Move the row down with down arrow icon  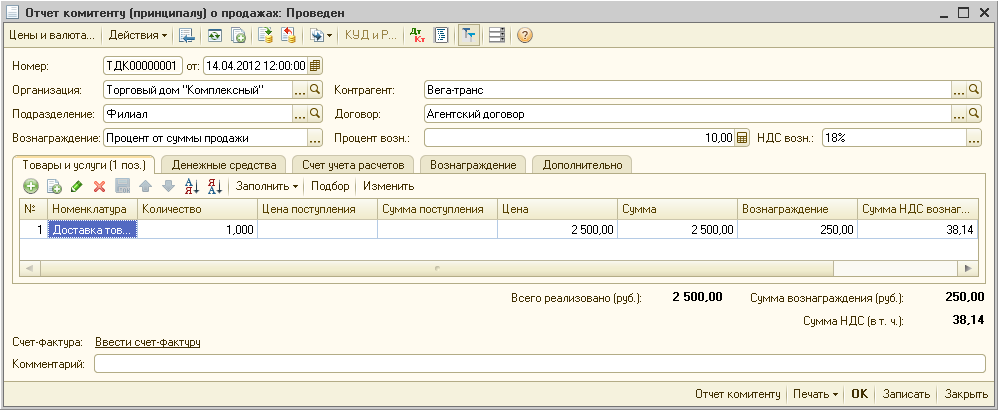(x=168, y=187)
